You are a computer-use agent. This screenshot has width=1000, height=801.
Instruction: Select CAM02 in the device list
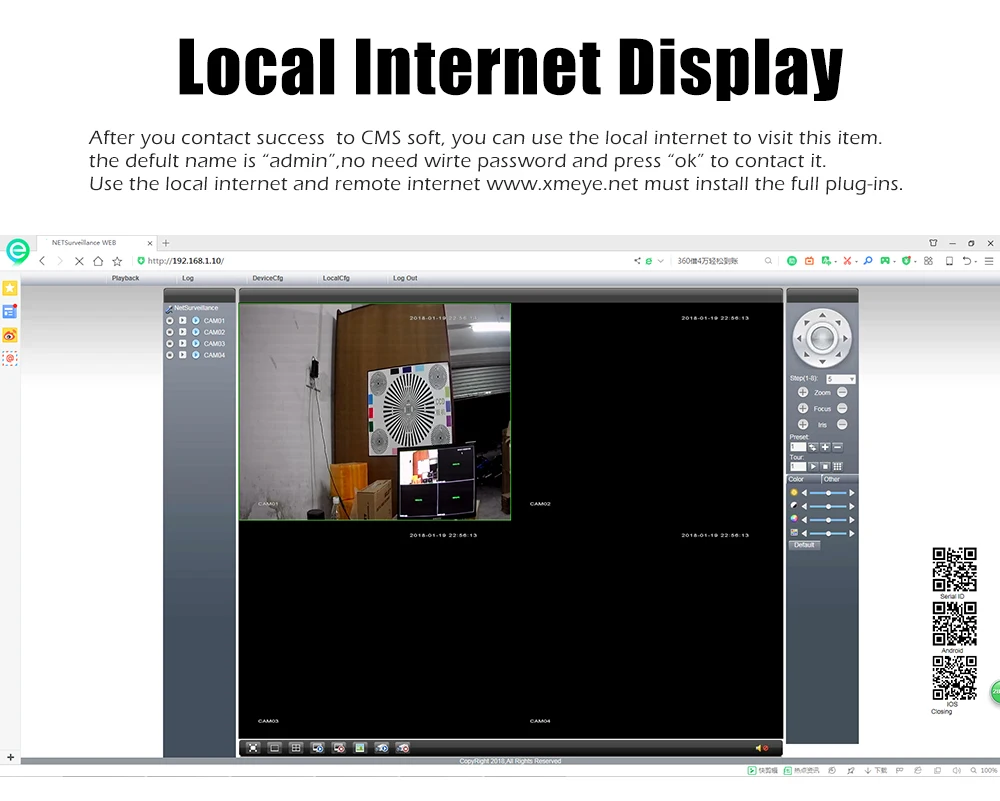point(214,332)
